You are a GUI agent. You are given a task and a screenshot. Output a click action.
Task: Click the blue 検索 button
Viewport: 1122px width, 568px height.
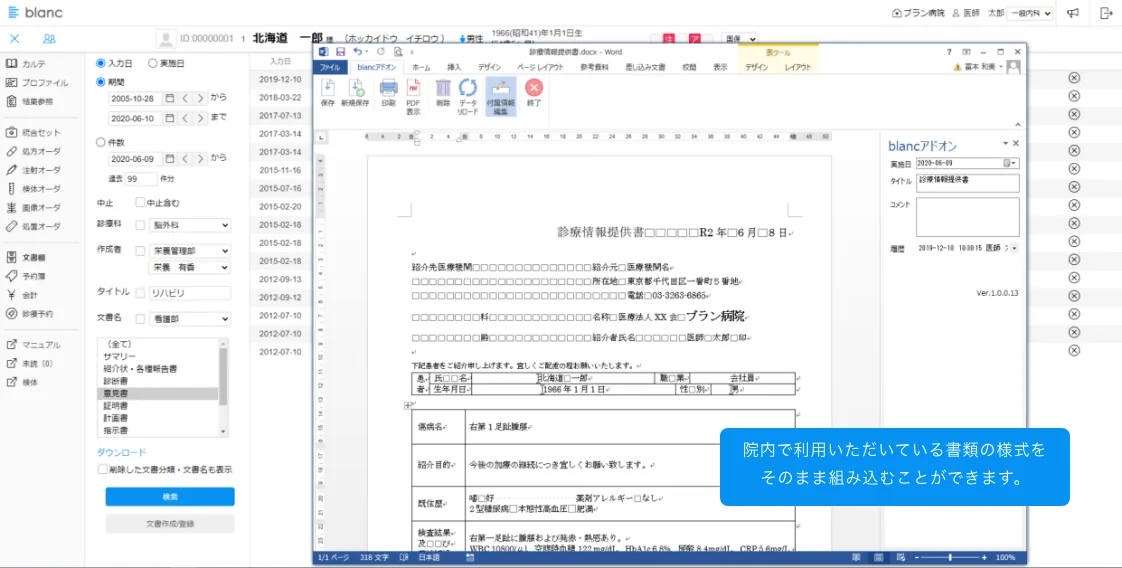(x=170, y=496)
